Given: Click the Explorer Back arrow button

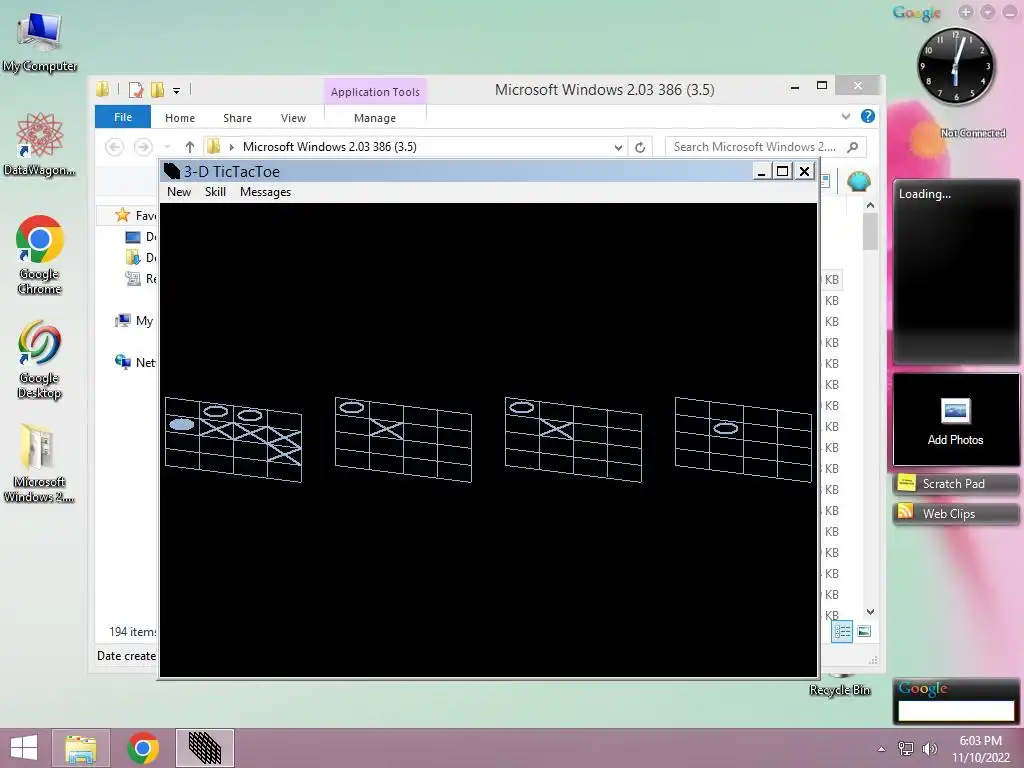Looking at the screenshot, I should pyautogui.click(x=114, y=147).
